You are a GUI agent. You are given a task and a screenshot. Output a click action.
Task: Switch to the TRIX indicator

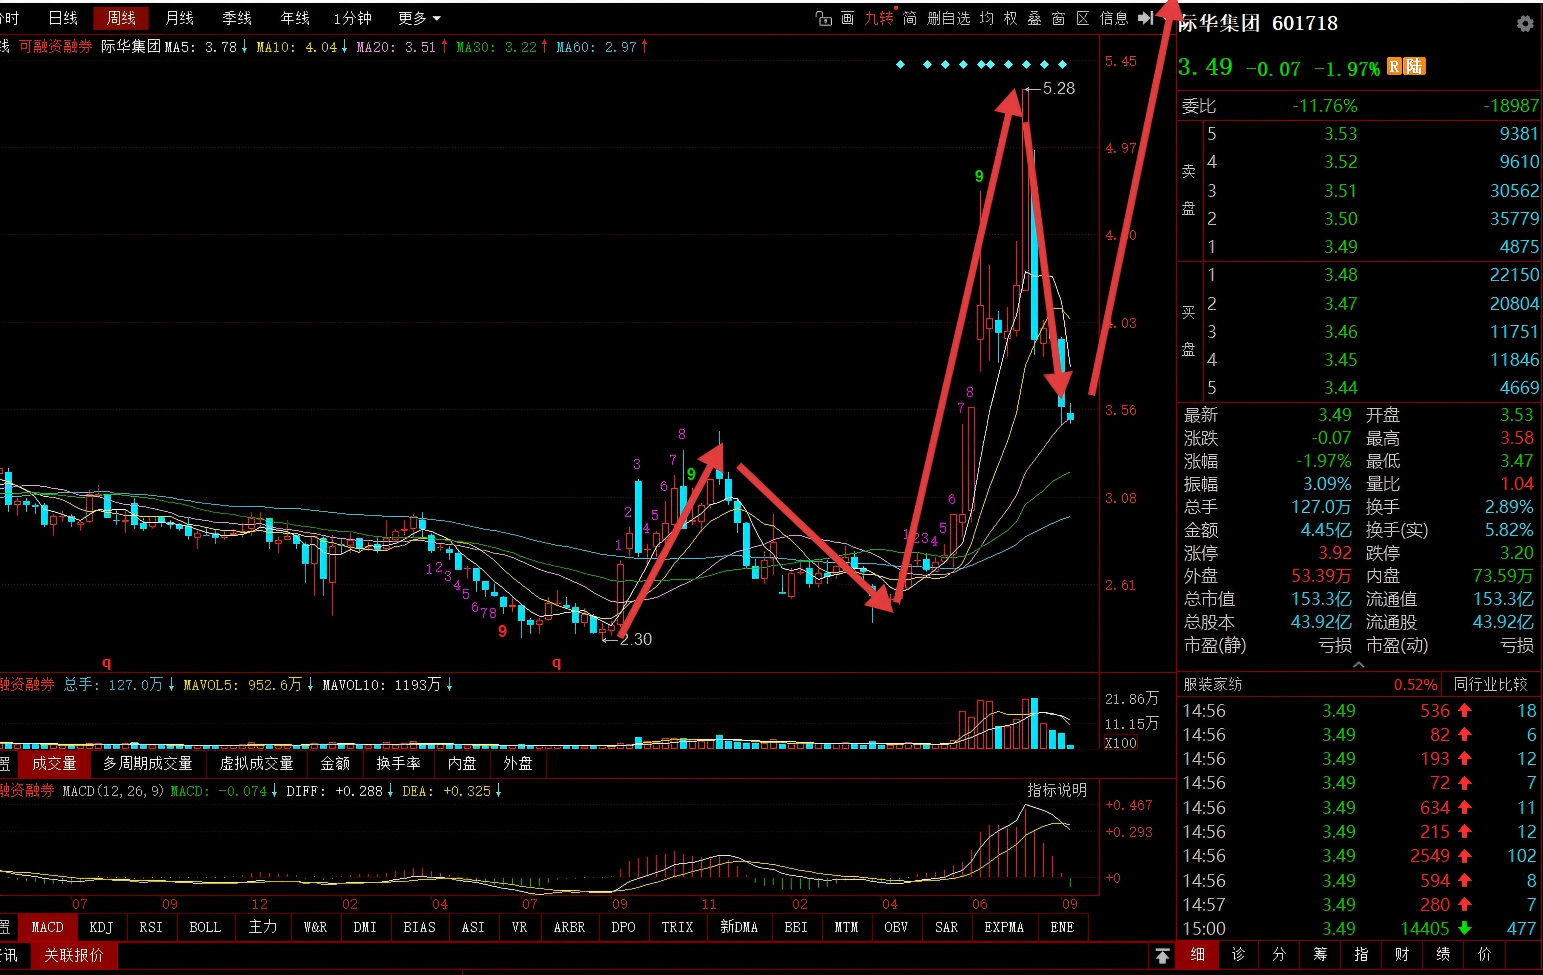pos(677,927)
